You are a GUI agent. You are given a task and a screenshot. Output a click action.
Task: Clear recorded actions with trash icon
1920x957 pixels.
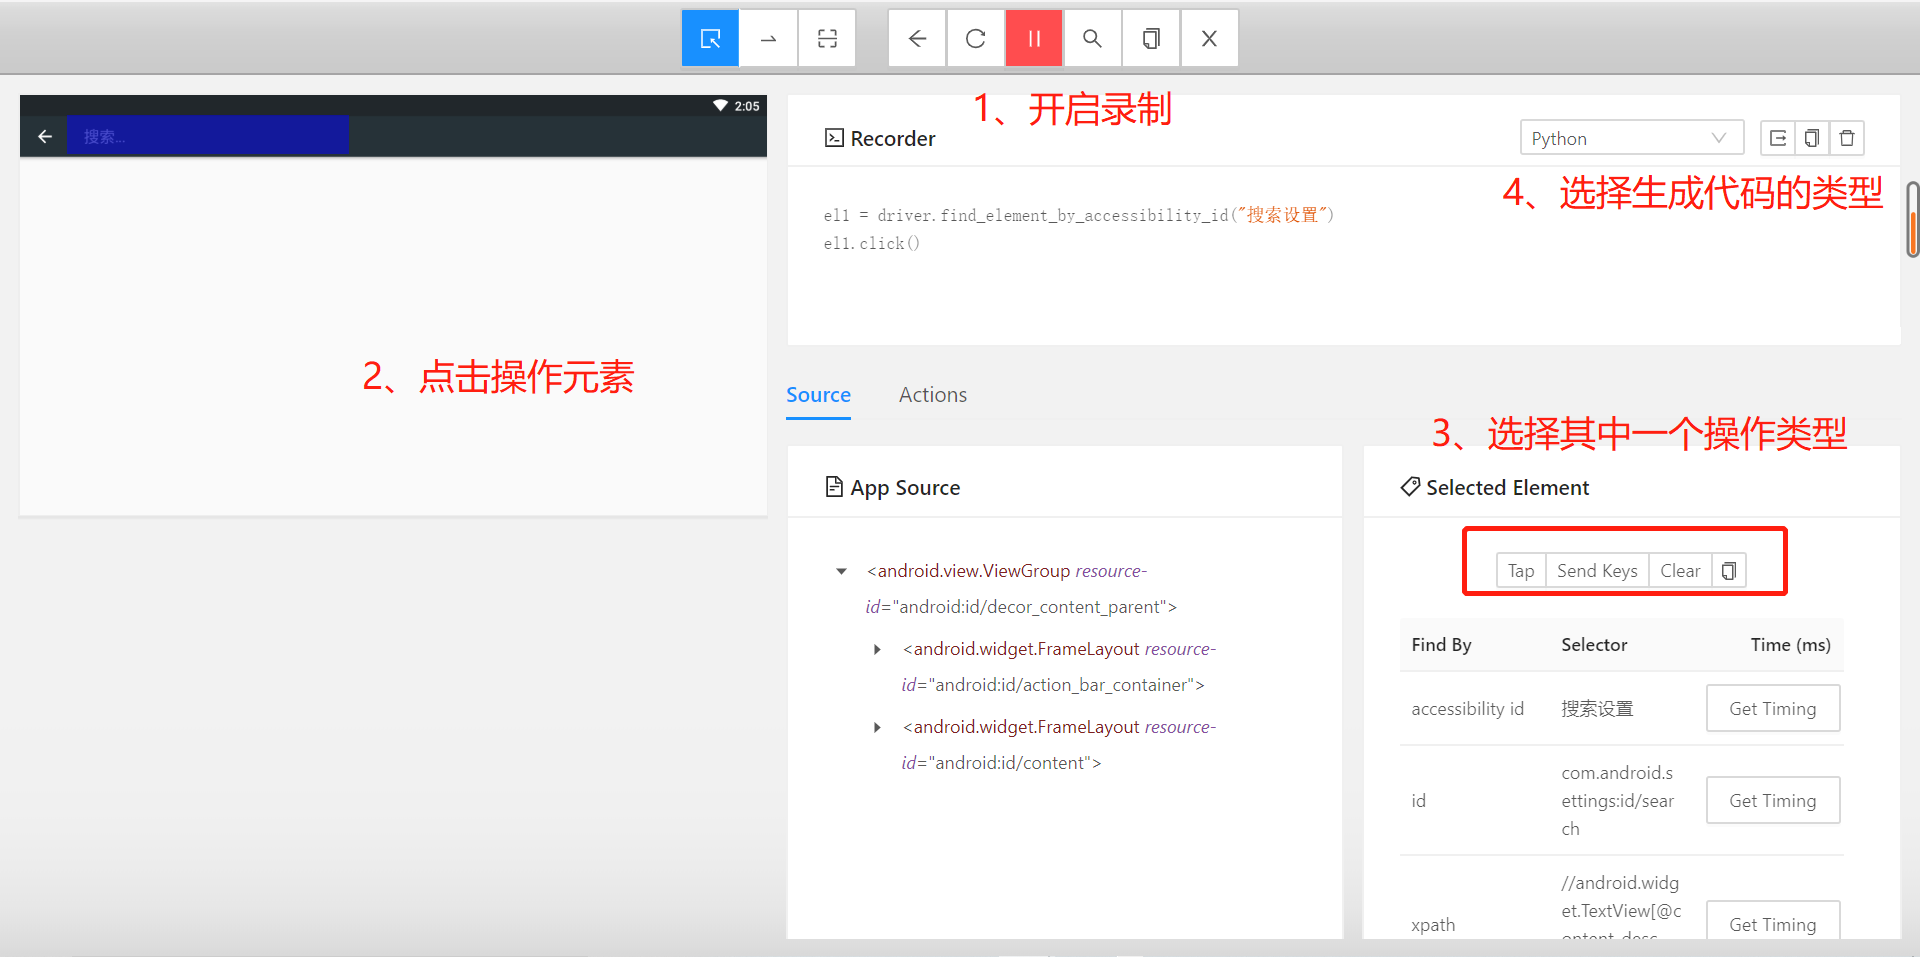[x=1847, y=138]
